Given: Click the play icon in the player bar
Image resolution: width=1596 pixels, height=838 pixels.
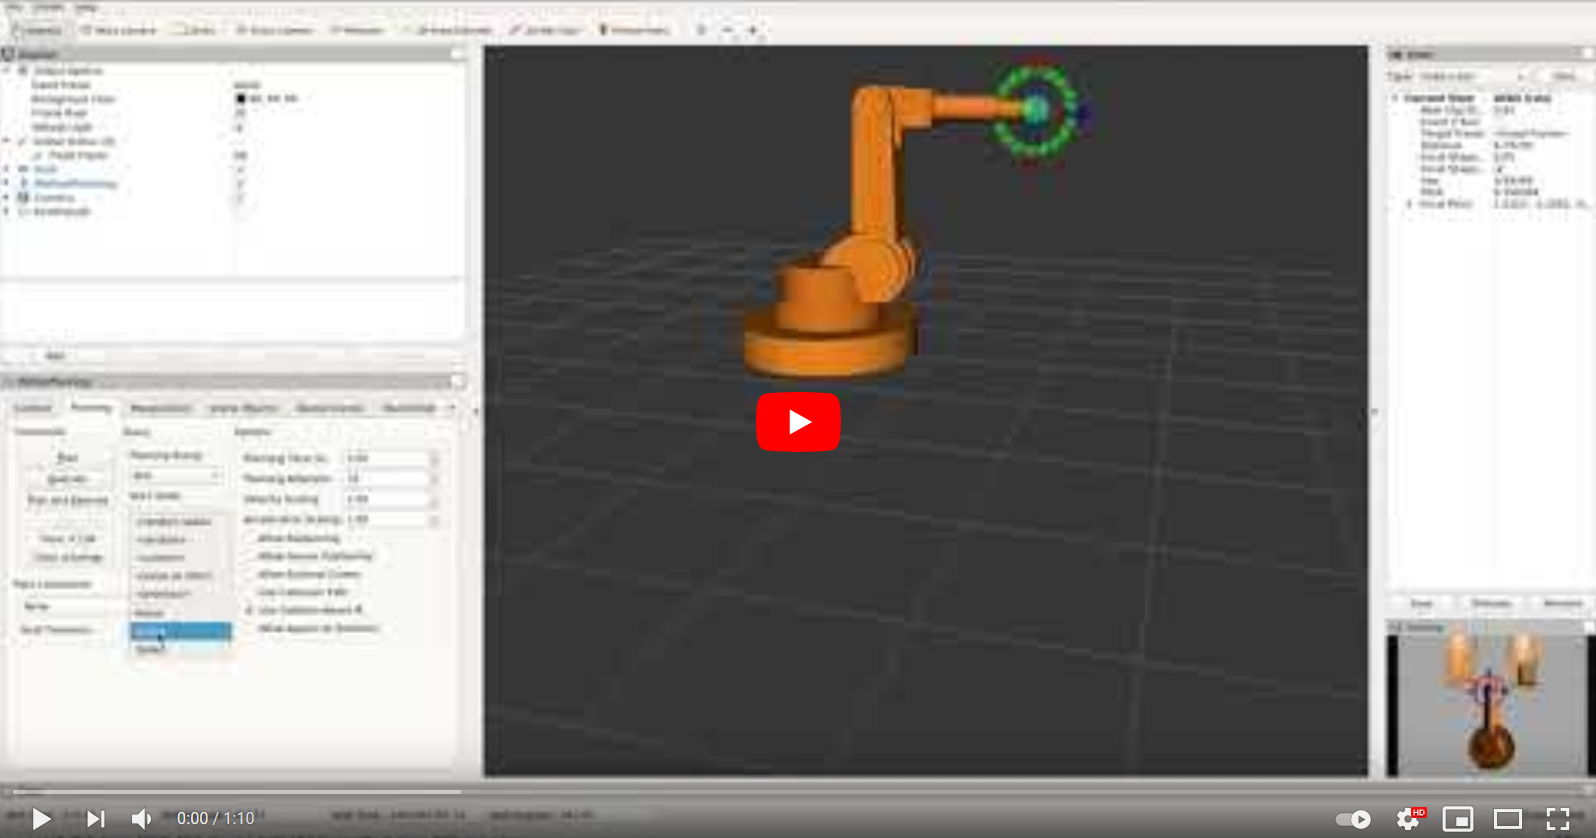Looking at the screenshot, I should point(41,819).
